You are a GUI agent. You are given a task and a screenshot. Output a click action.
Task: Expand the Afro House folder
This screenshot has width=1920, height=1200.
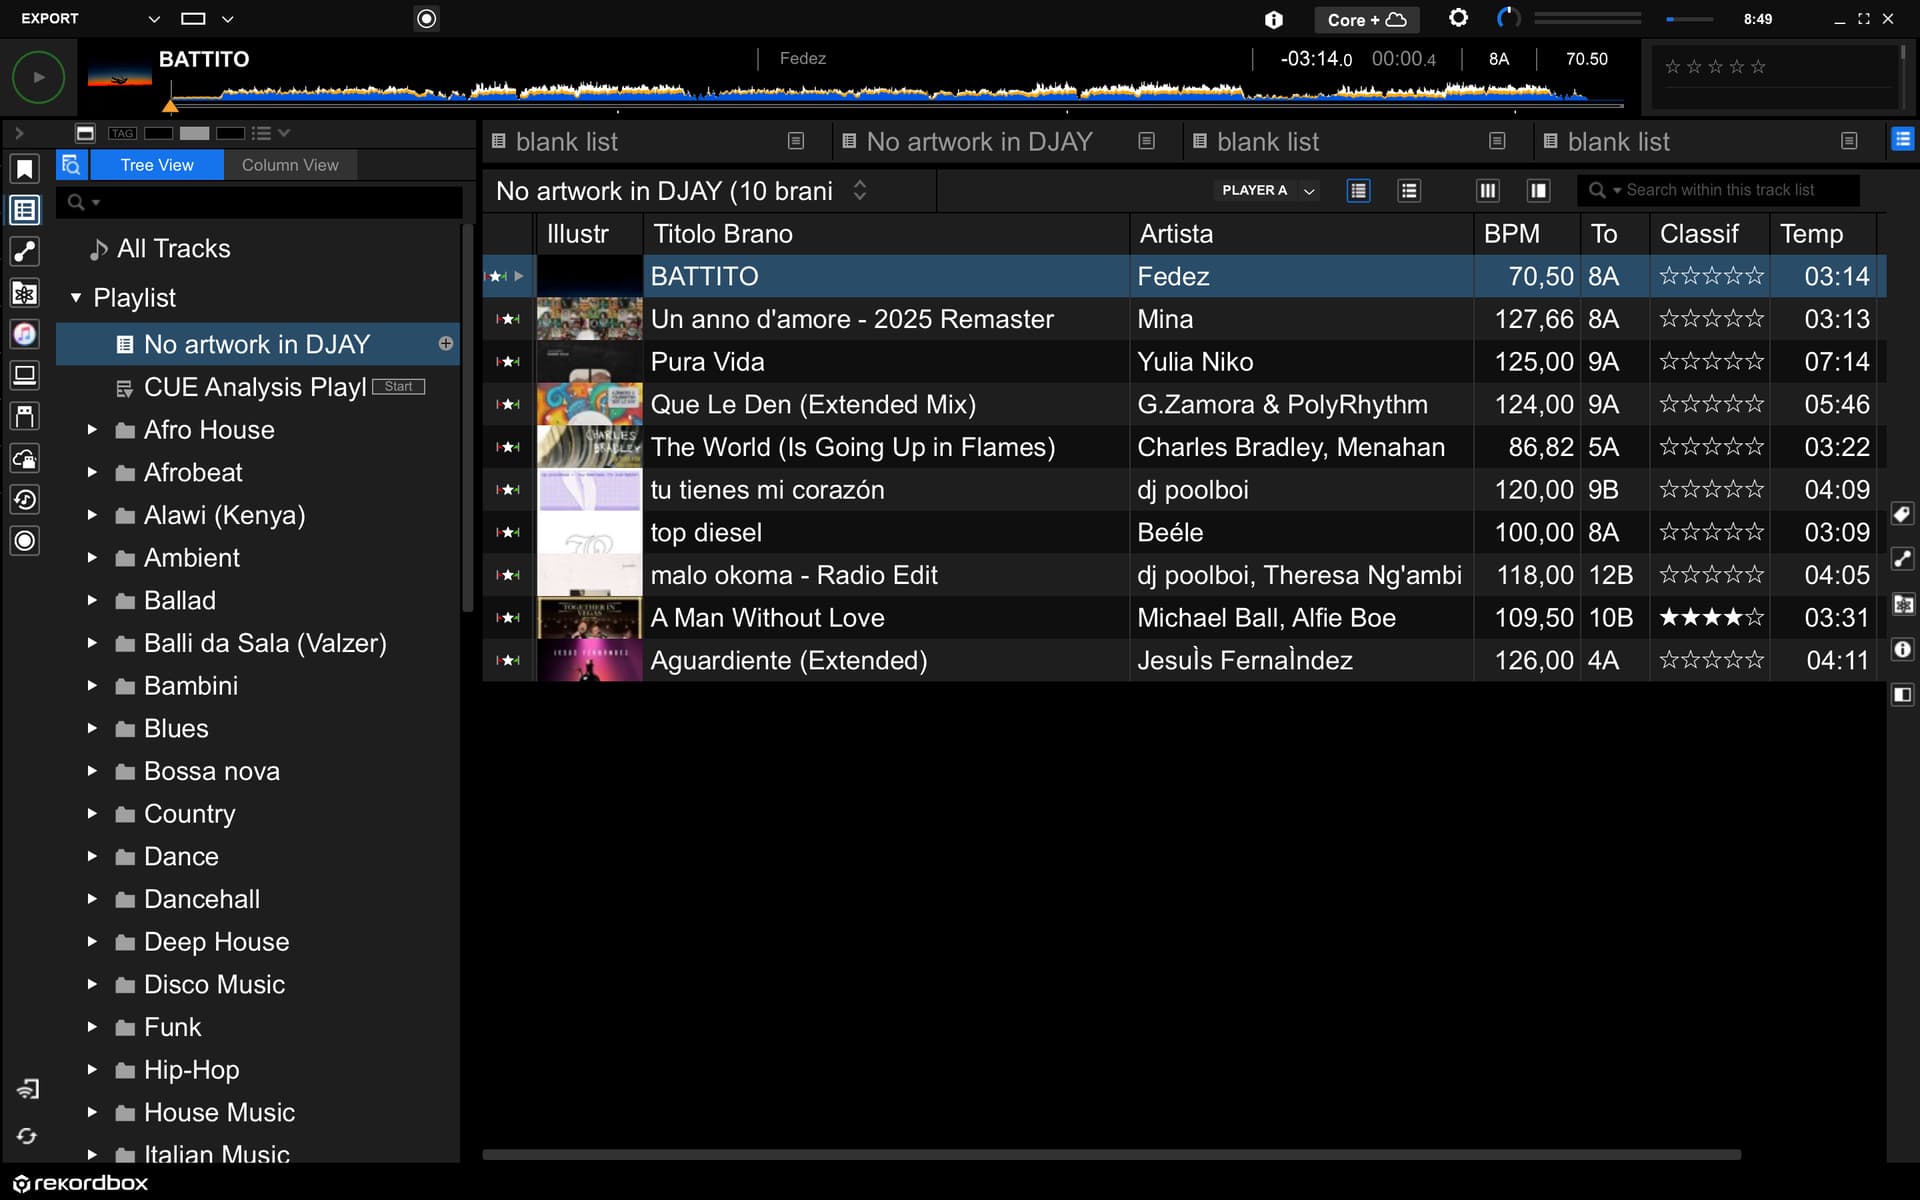click(x=92, y=430)
